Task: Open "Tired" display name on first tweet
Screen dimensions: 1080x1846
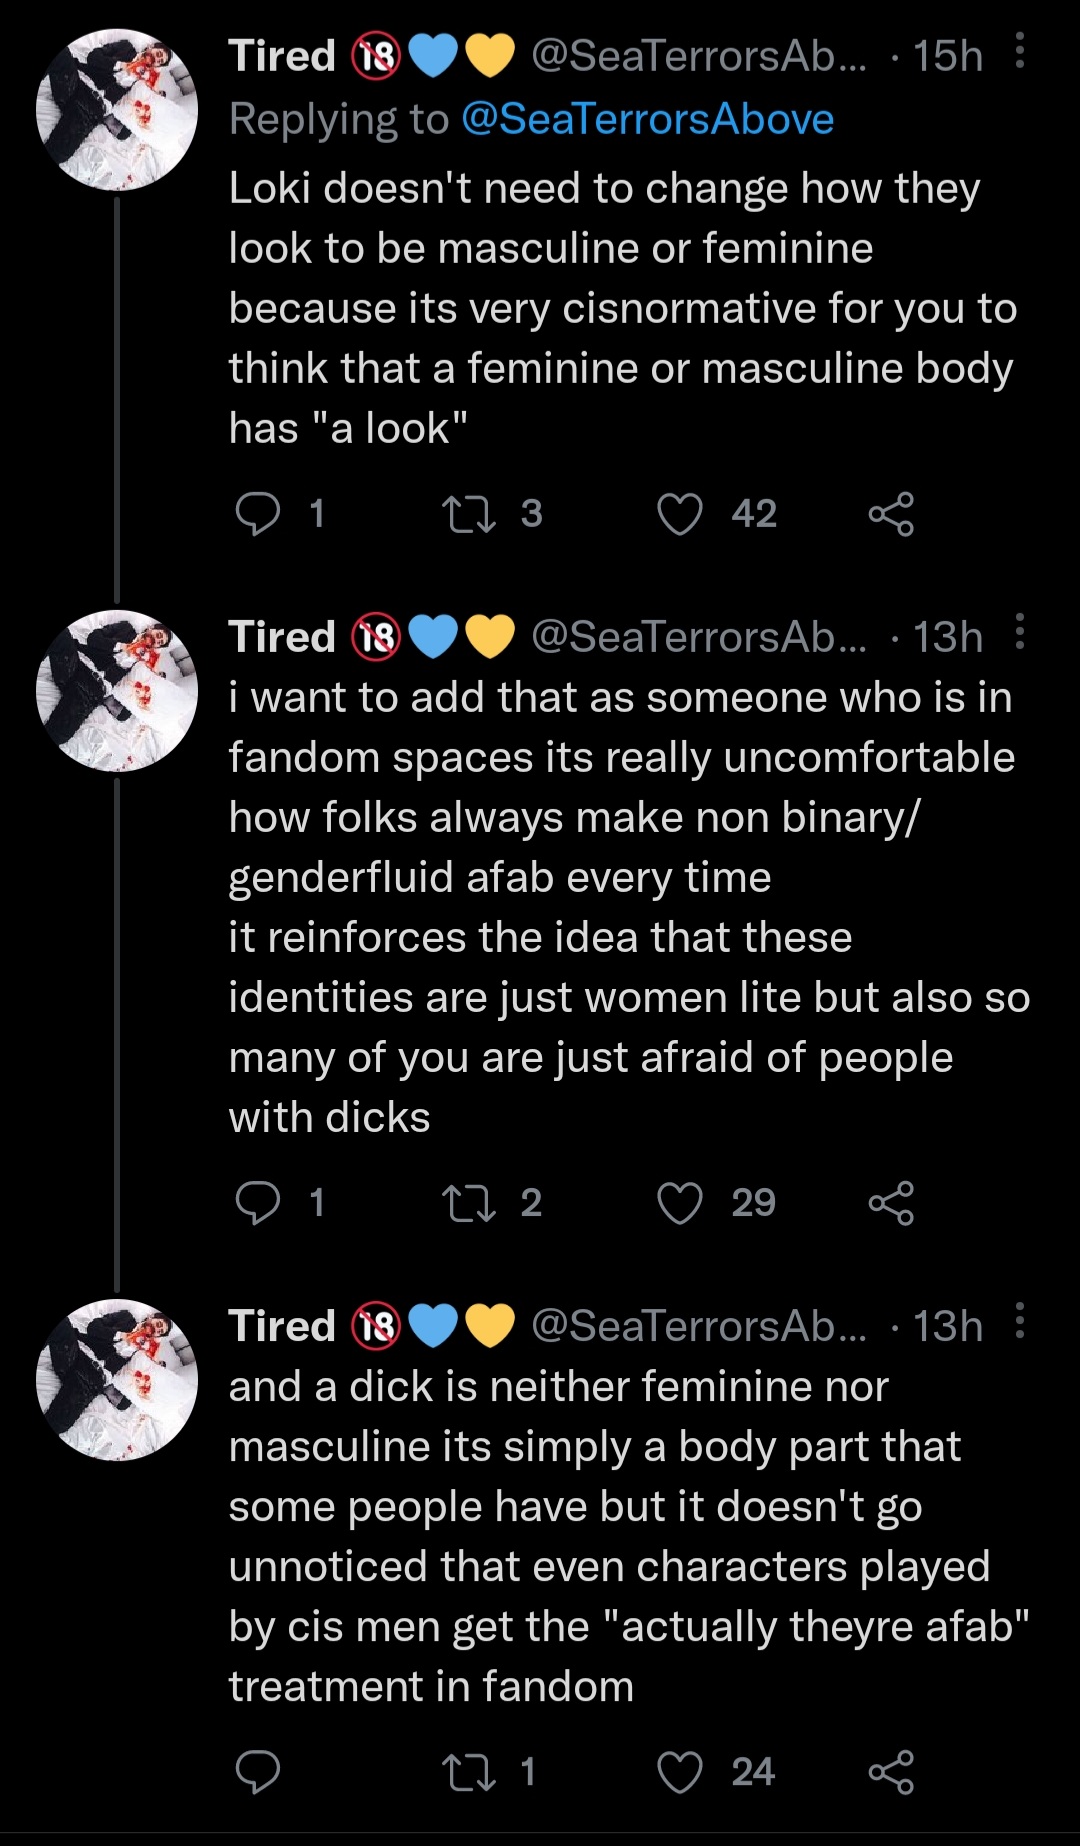Action: click(282, 56)
